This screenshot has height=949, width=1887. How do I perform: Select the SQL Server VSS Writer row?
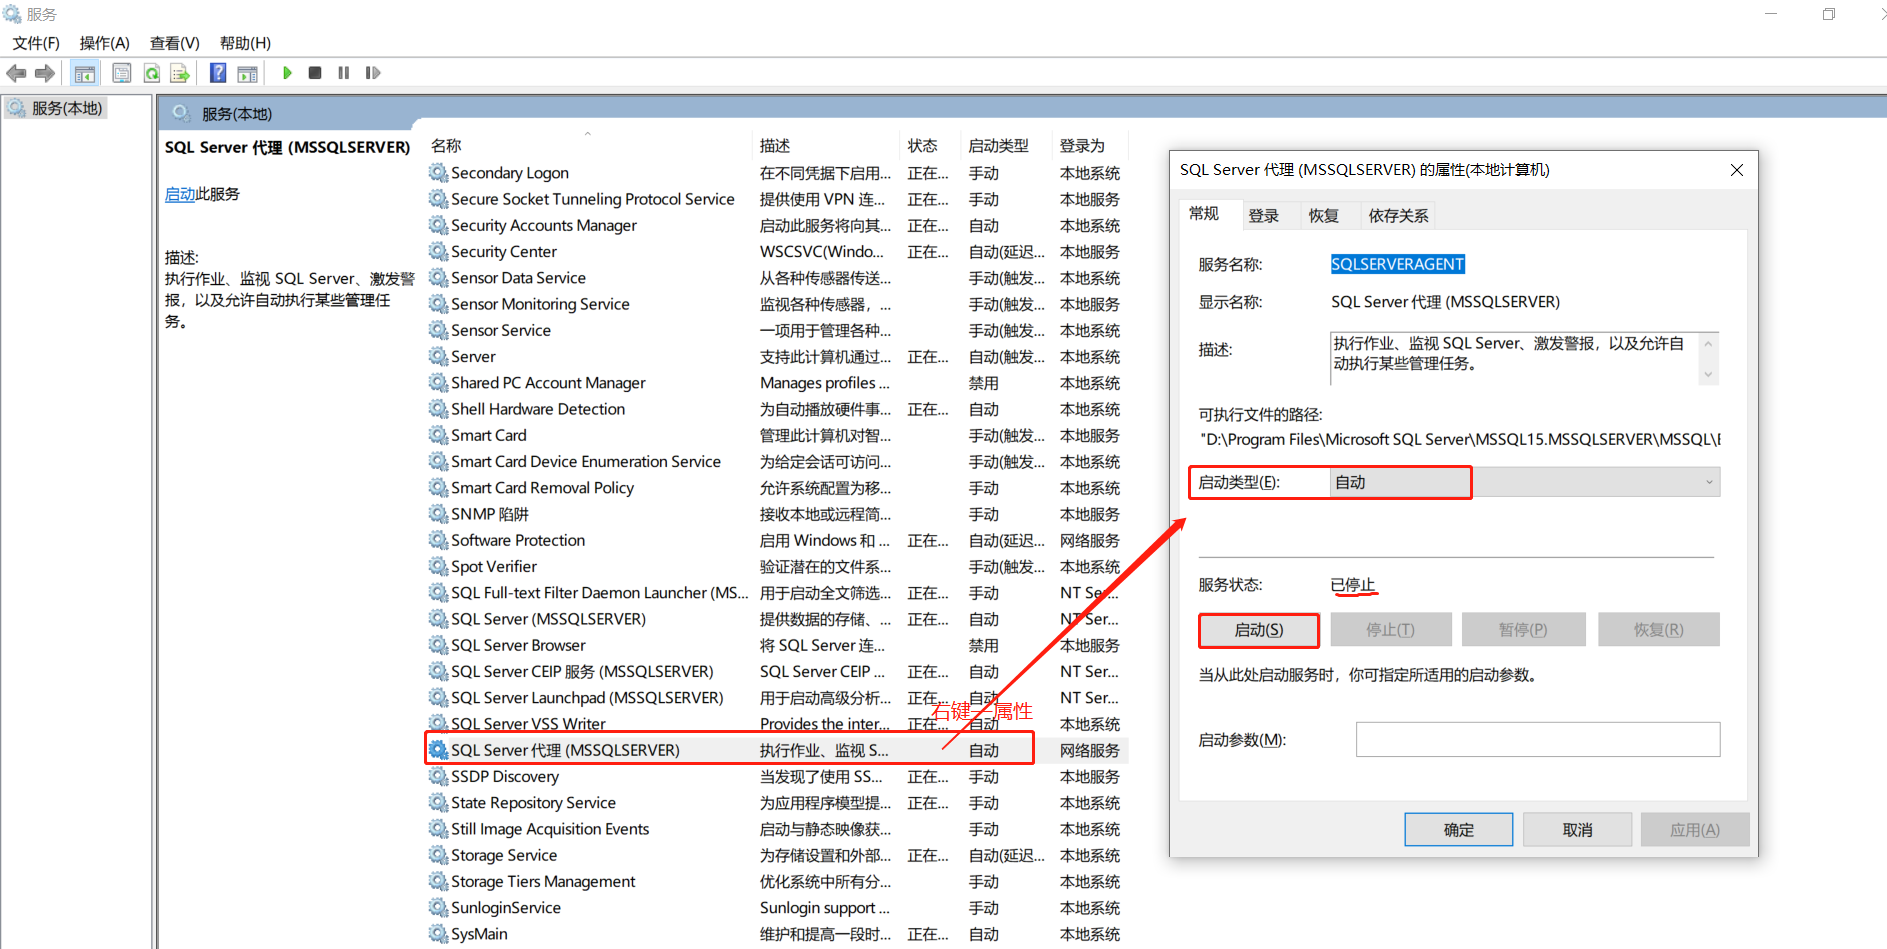click(778, 724)
